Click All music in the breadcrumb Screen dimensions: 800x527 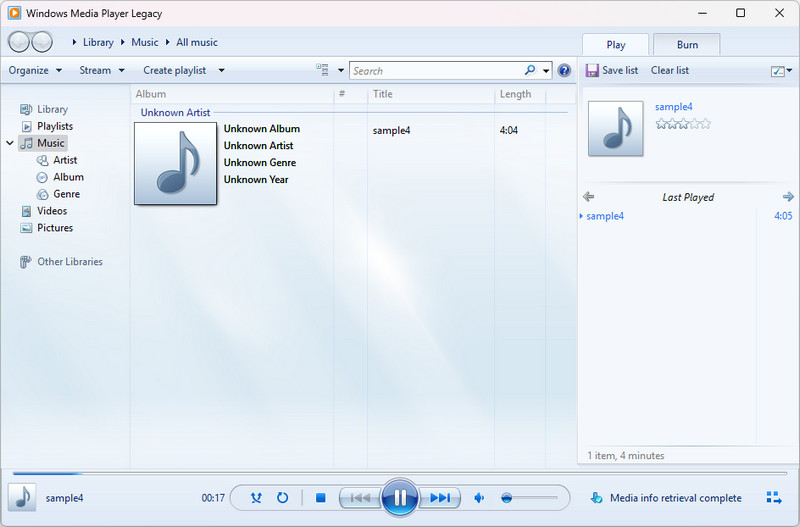point(197,42)
